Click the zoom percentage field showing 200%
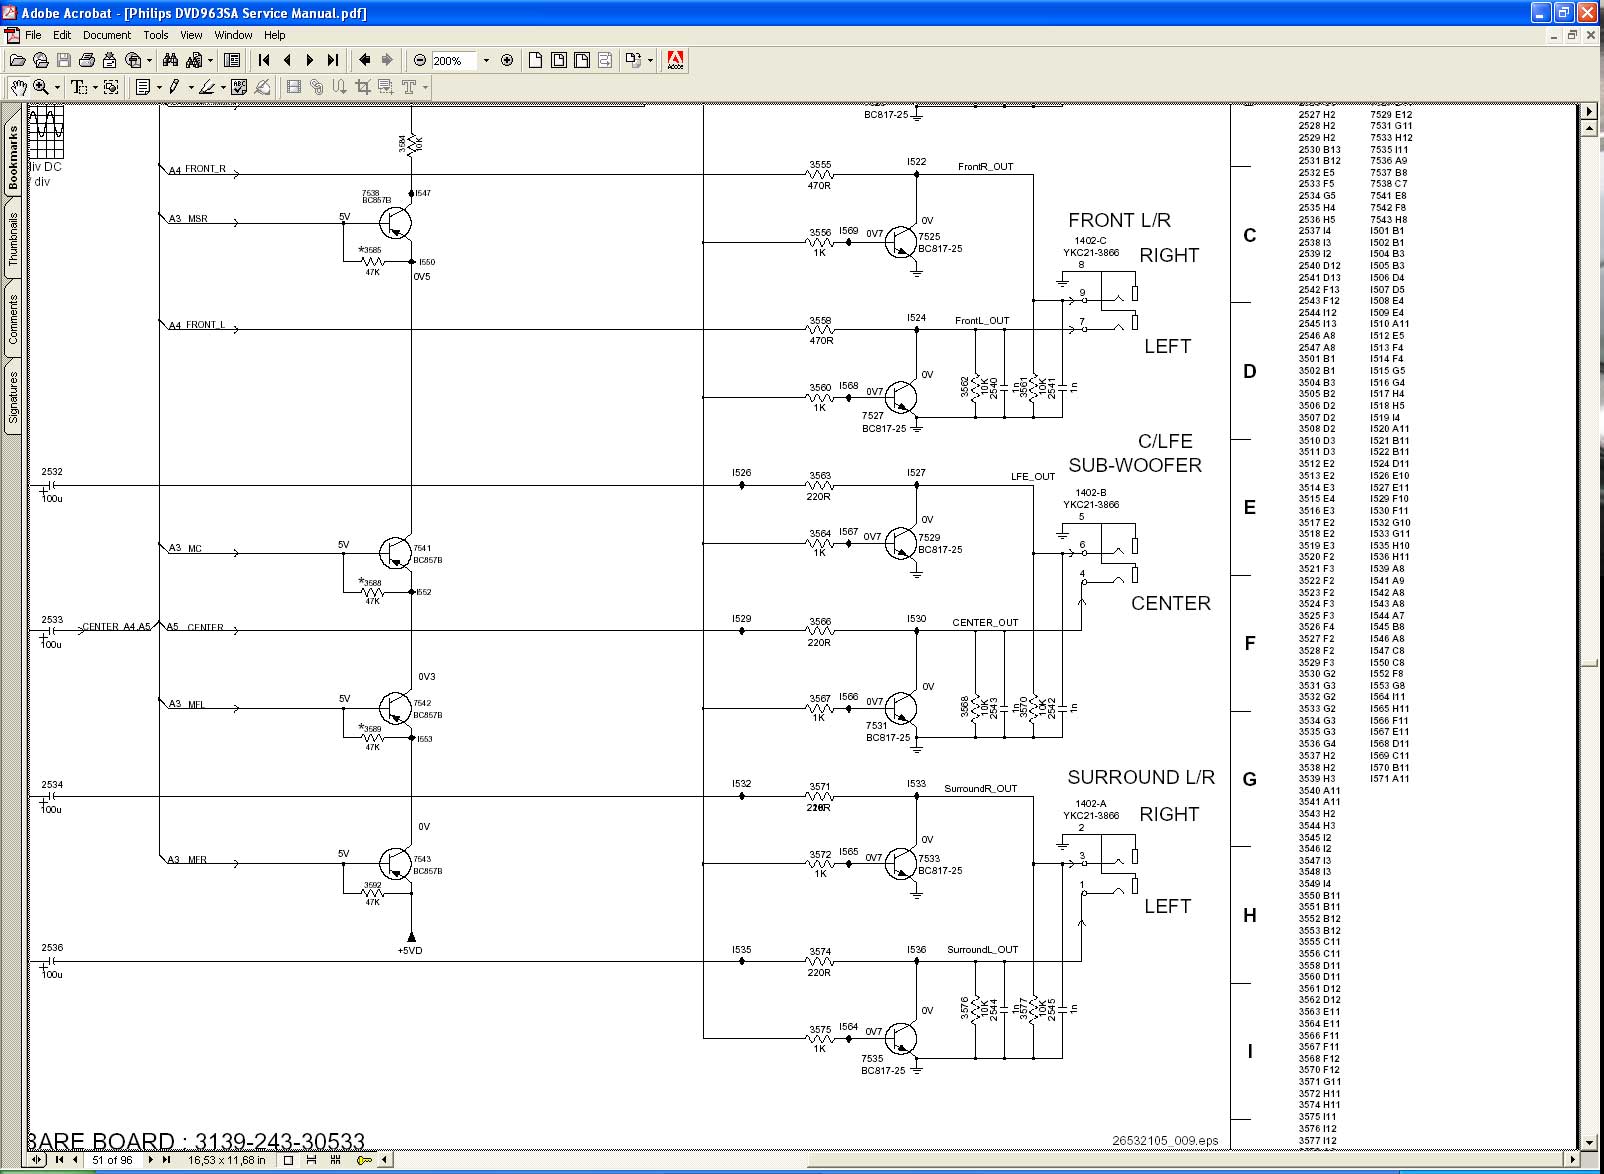1604x1174 pixels. point(454,61)
